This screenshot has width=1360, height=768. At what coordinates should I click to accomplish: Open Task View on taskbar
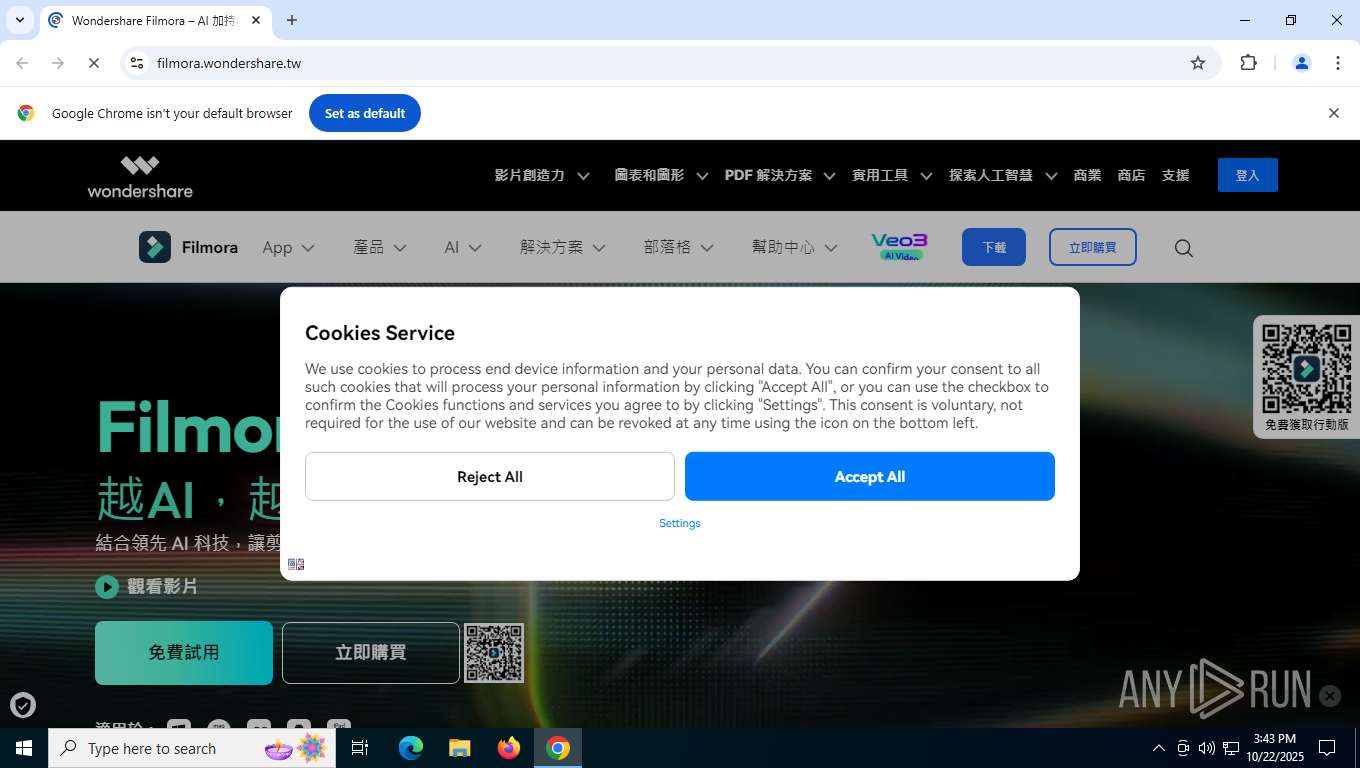[360, 748]
